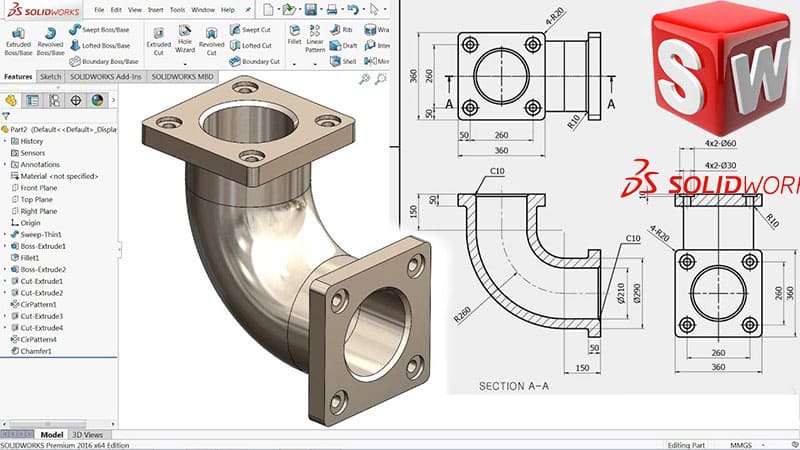Open the ConfigurationManager tab
This screenshot has width=800, height=450.
point(54,100)
